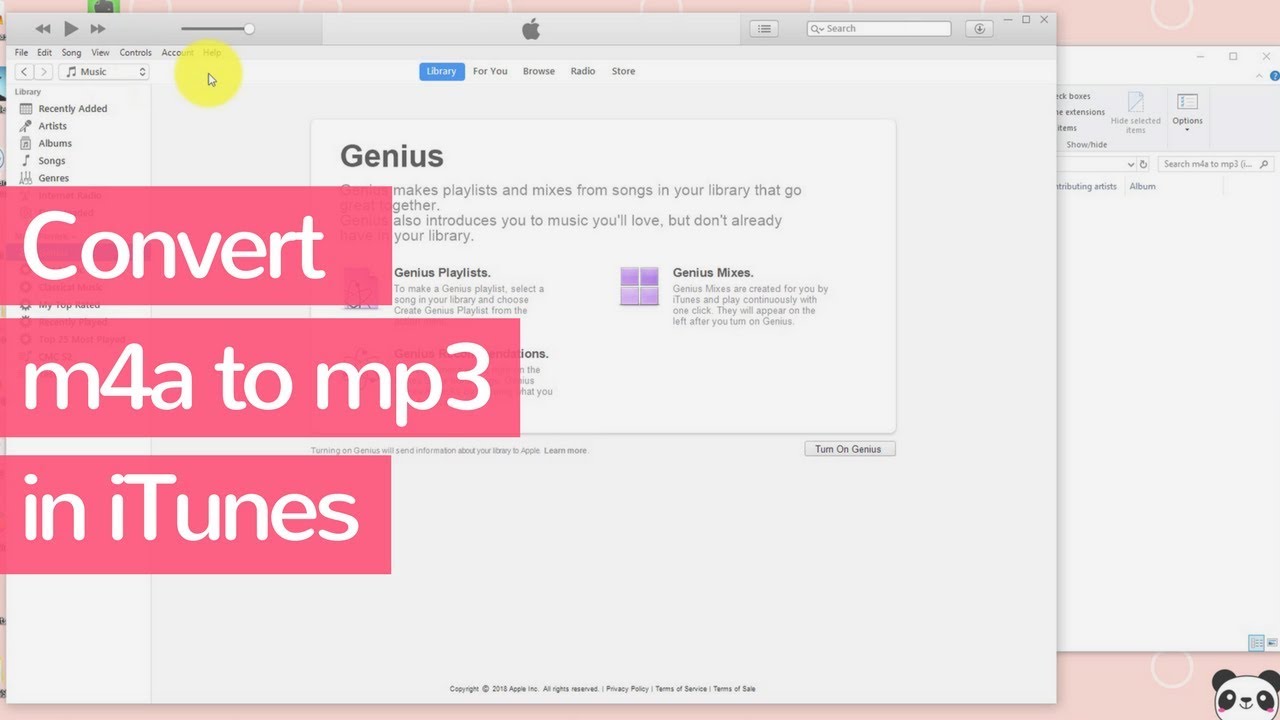Adjust the volume slider knob
1280x720 pixels.
[x=249, y=29]
